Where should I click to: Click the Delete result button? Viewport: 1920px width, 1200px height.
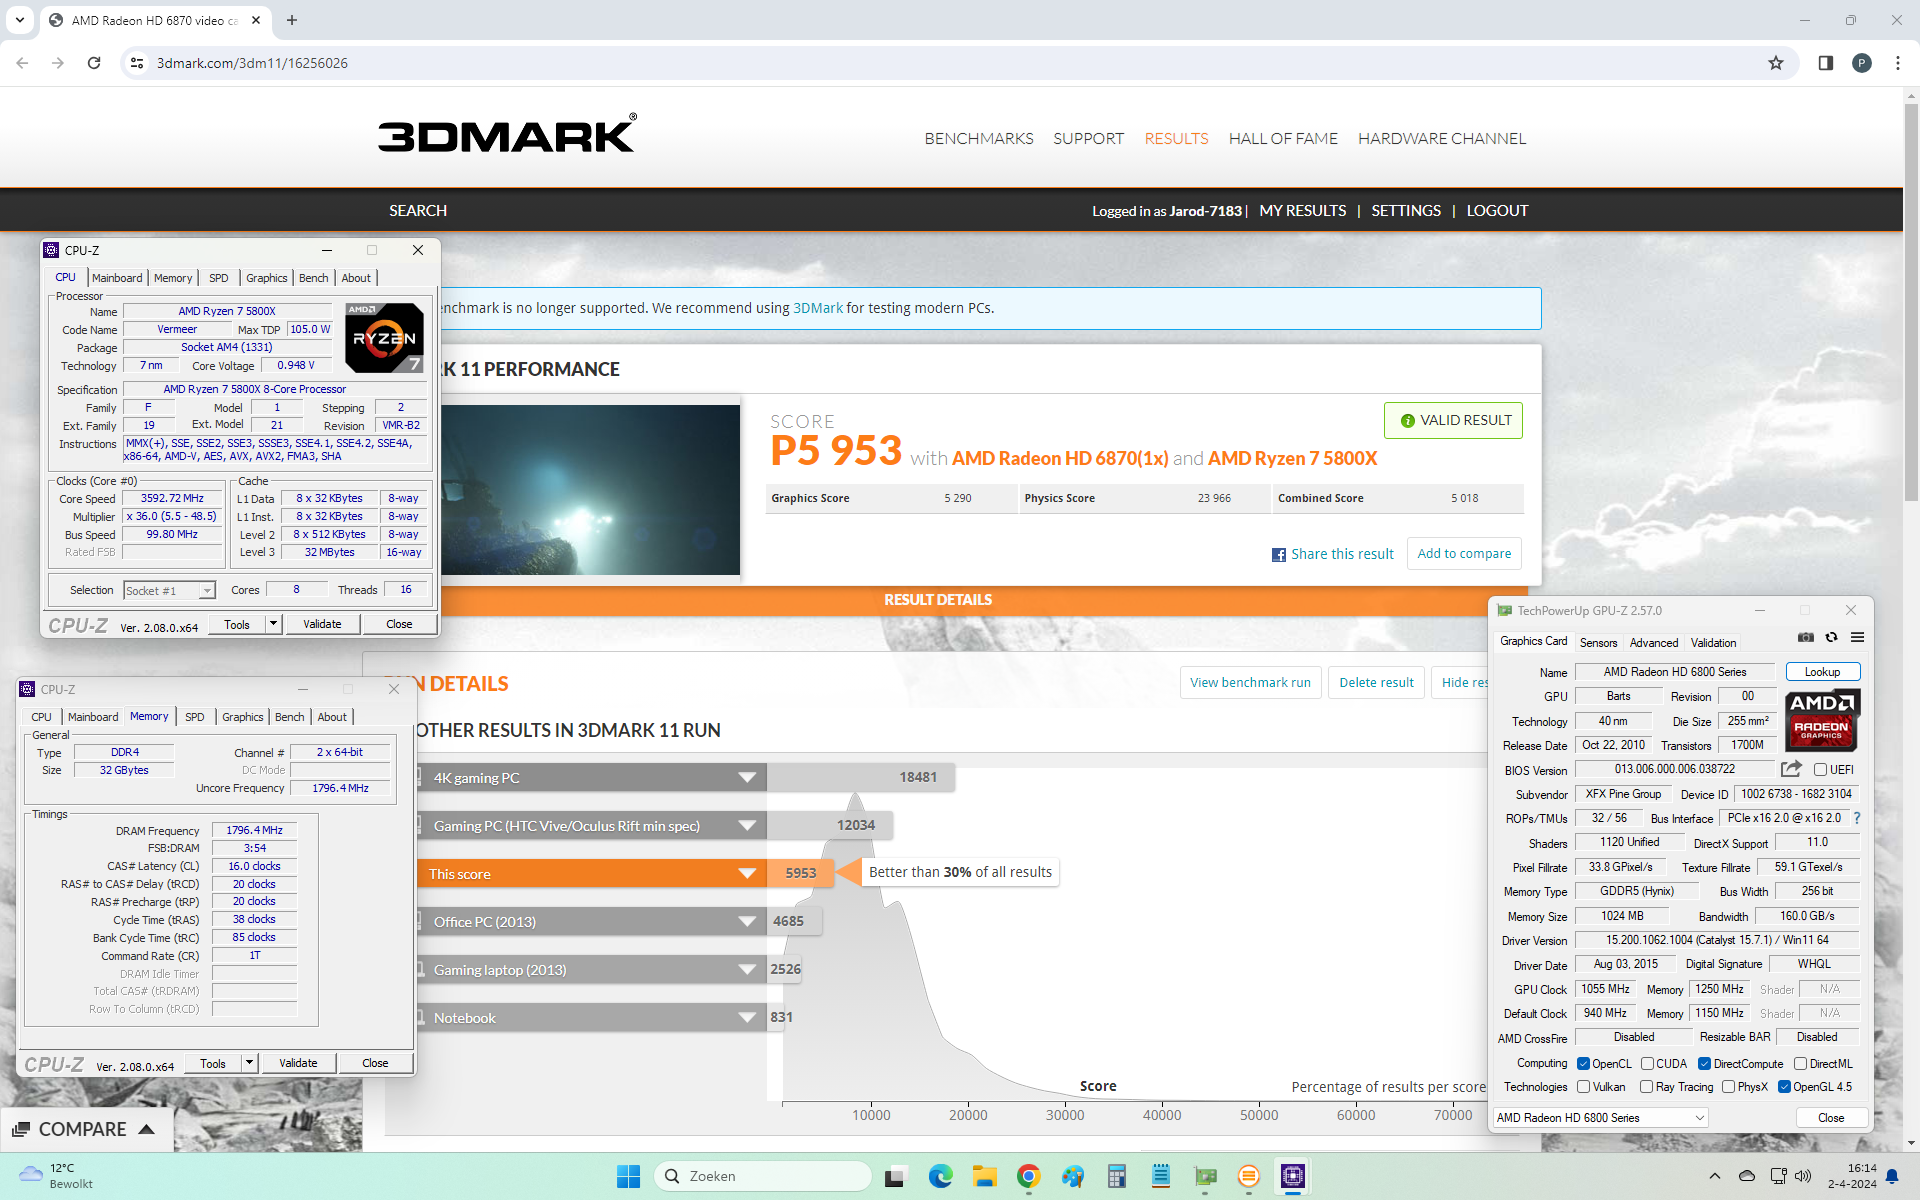click(x=1376, y=682)
